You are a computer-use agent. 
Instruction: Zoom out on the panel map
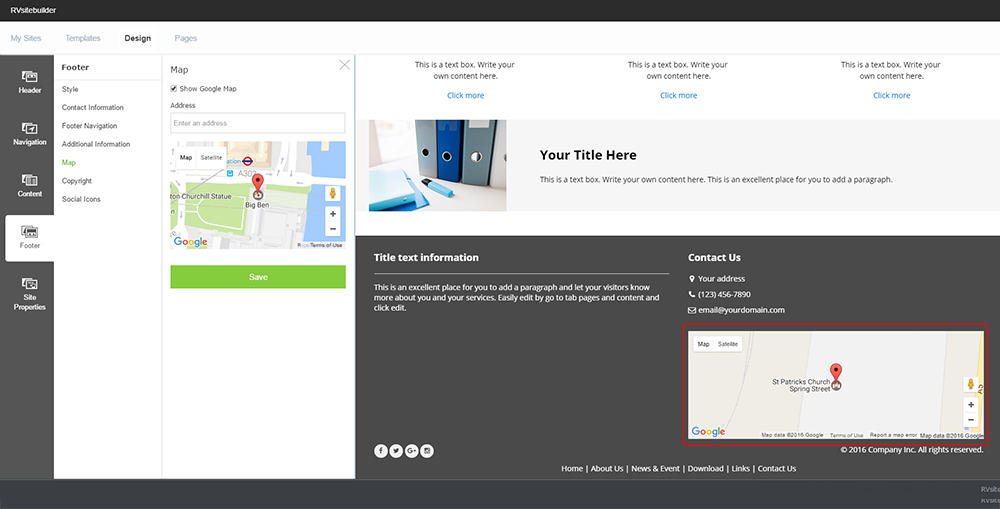333,229
